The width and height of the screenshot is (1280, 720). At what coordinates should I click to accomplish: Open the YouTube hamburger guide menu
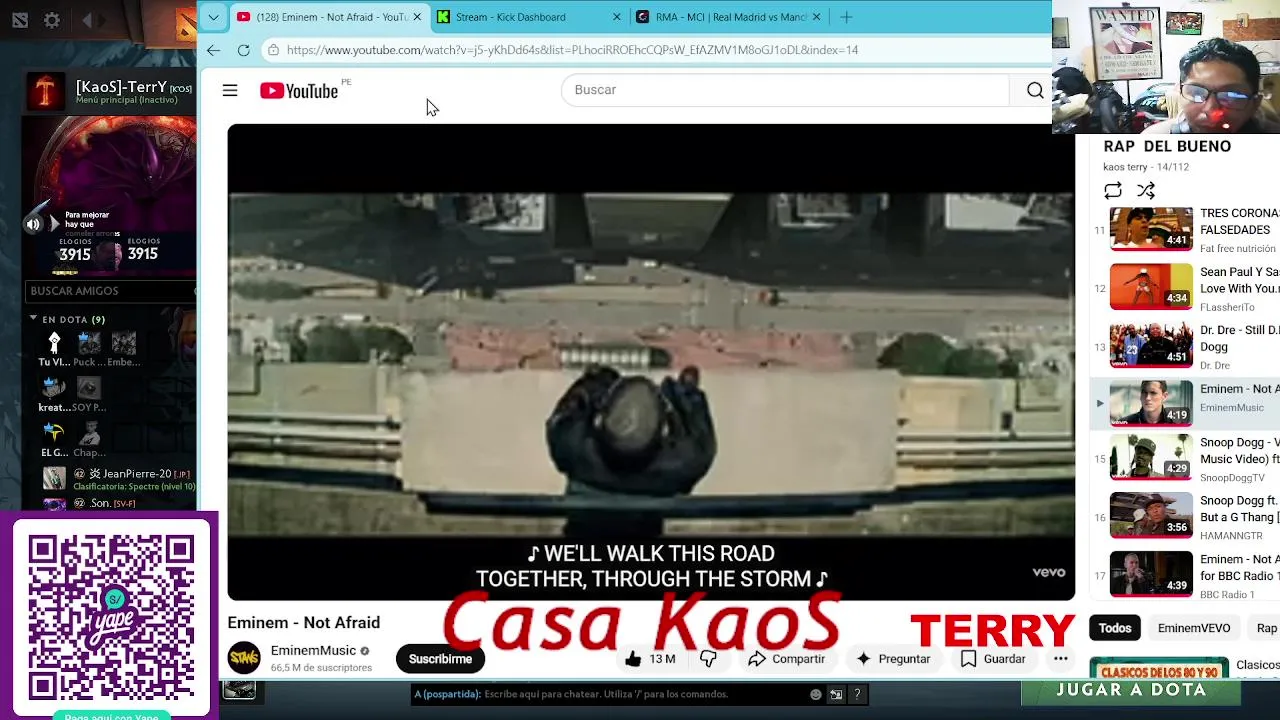coord(230,91)
